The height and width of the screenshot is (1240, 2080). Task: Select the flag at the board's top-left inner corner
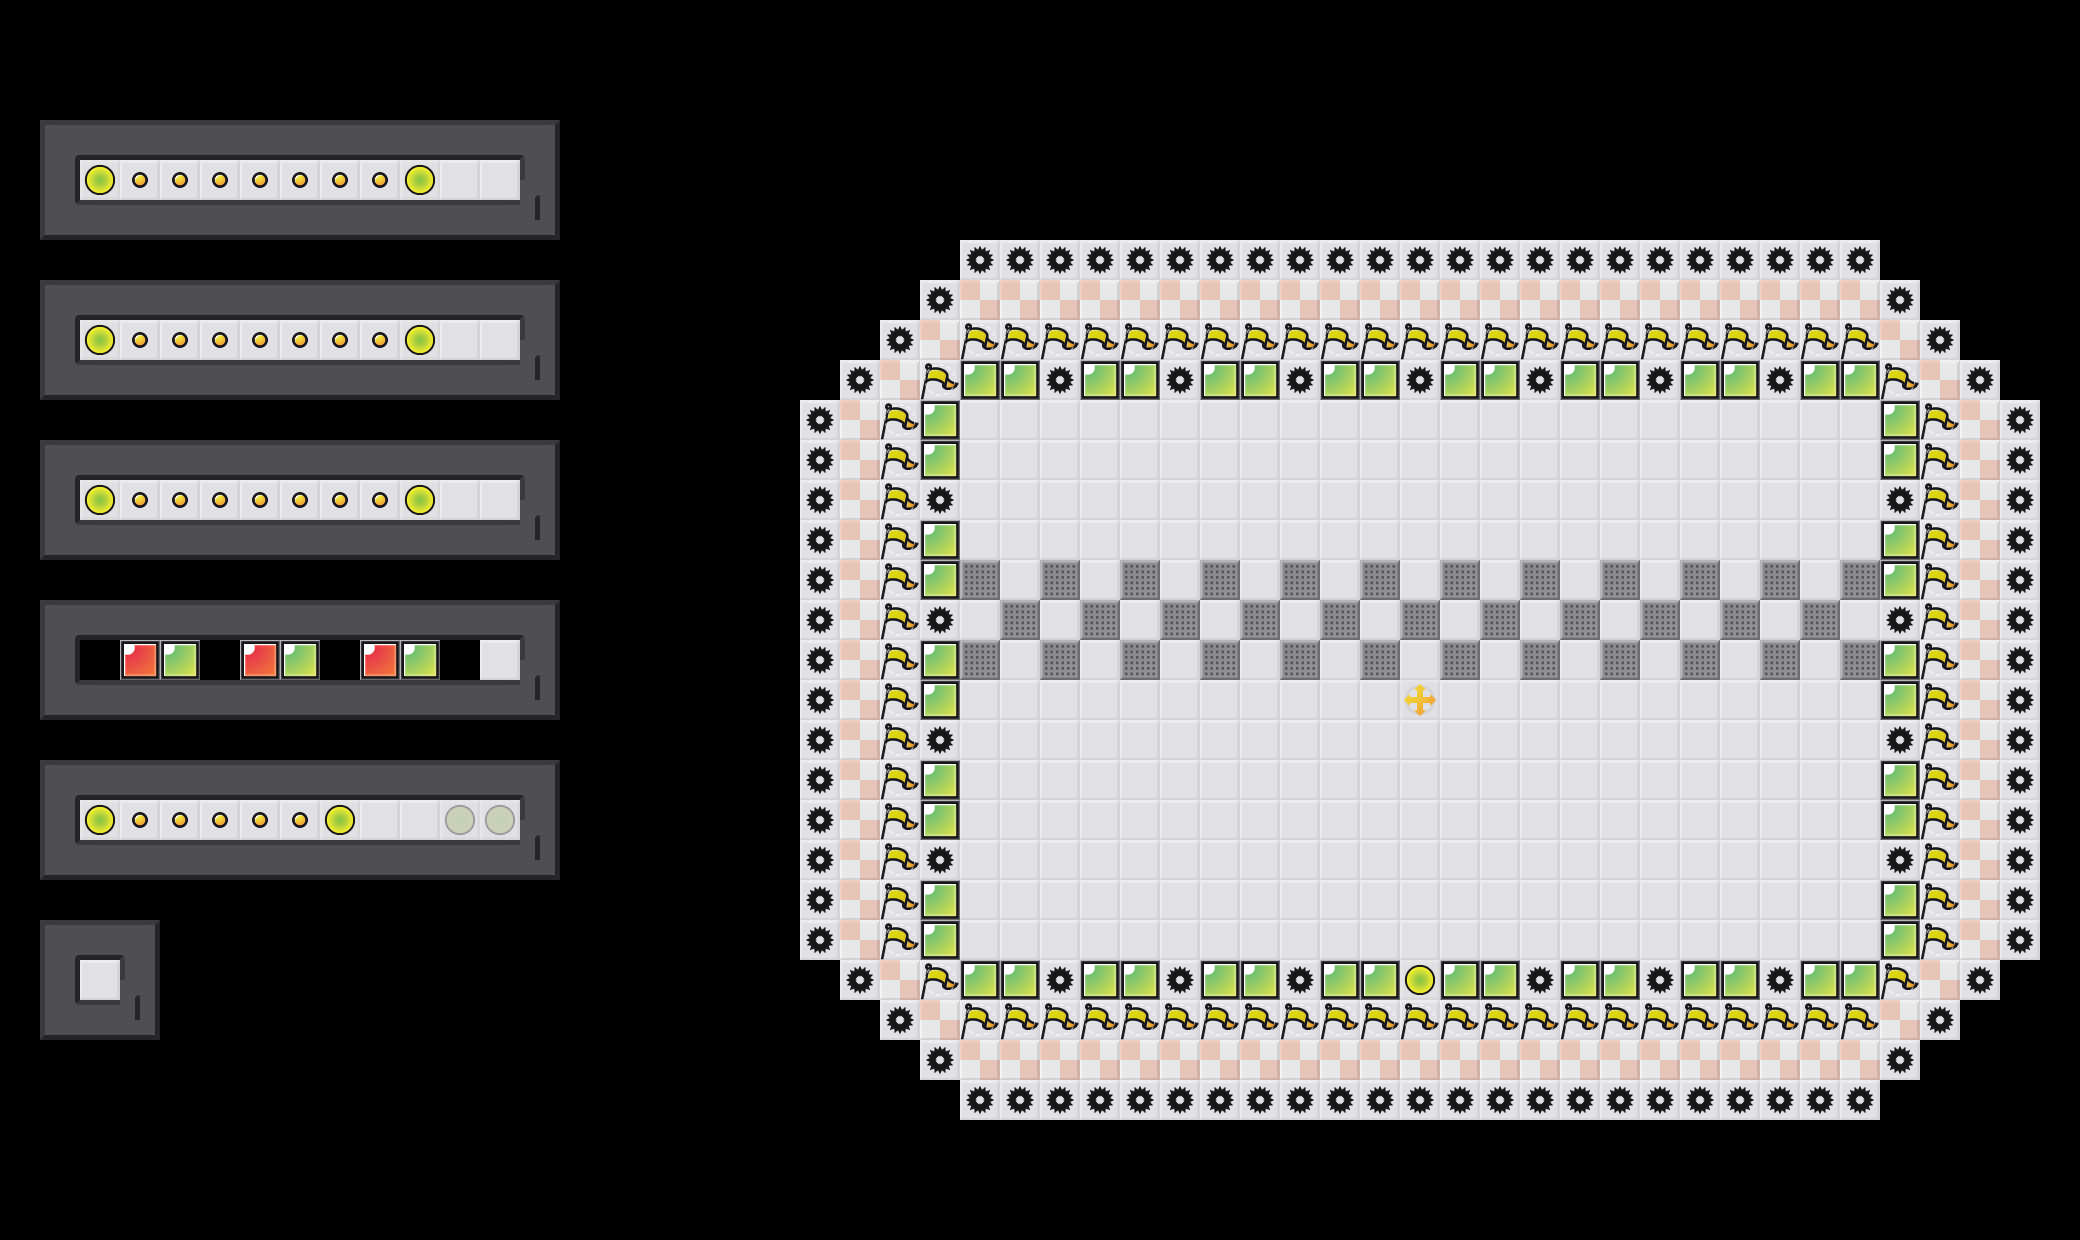(940, 380)
